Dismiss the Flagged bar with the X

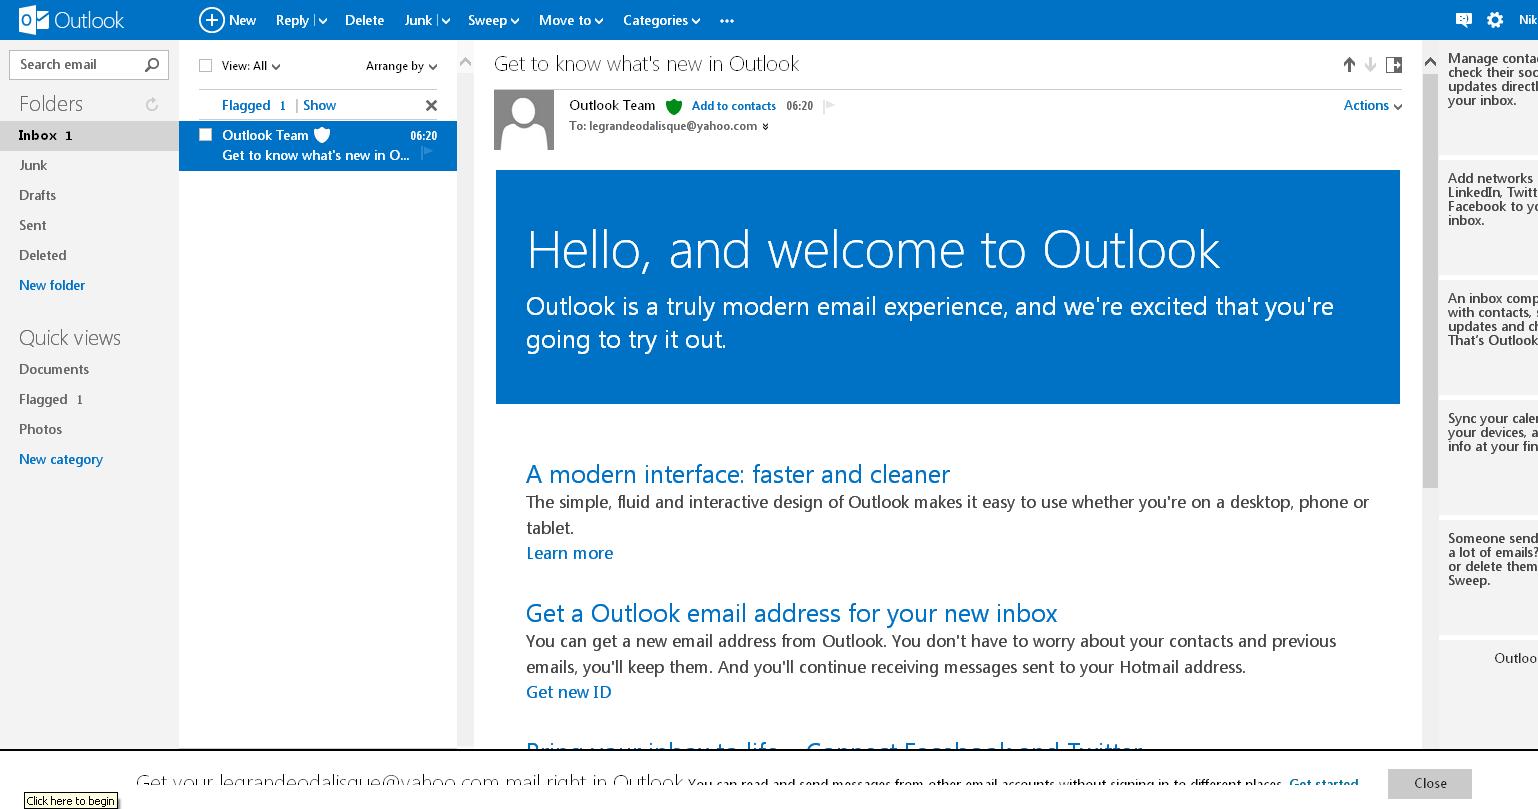(x=431, y=105)
